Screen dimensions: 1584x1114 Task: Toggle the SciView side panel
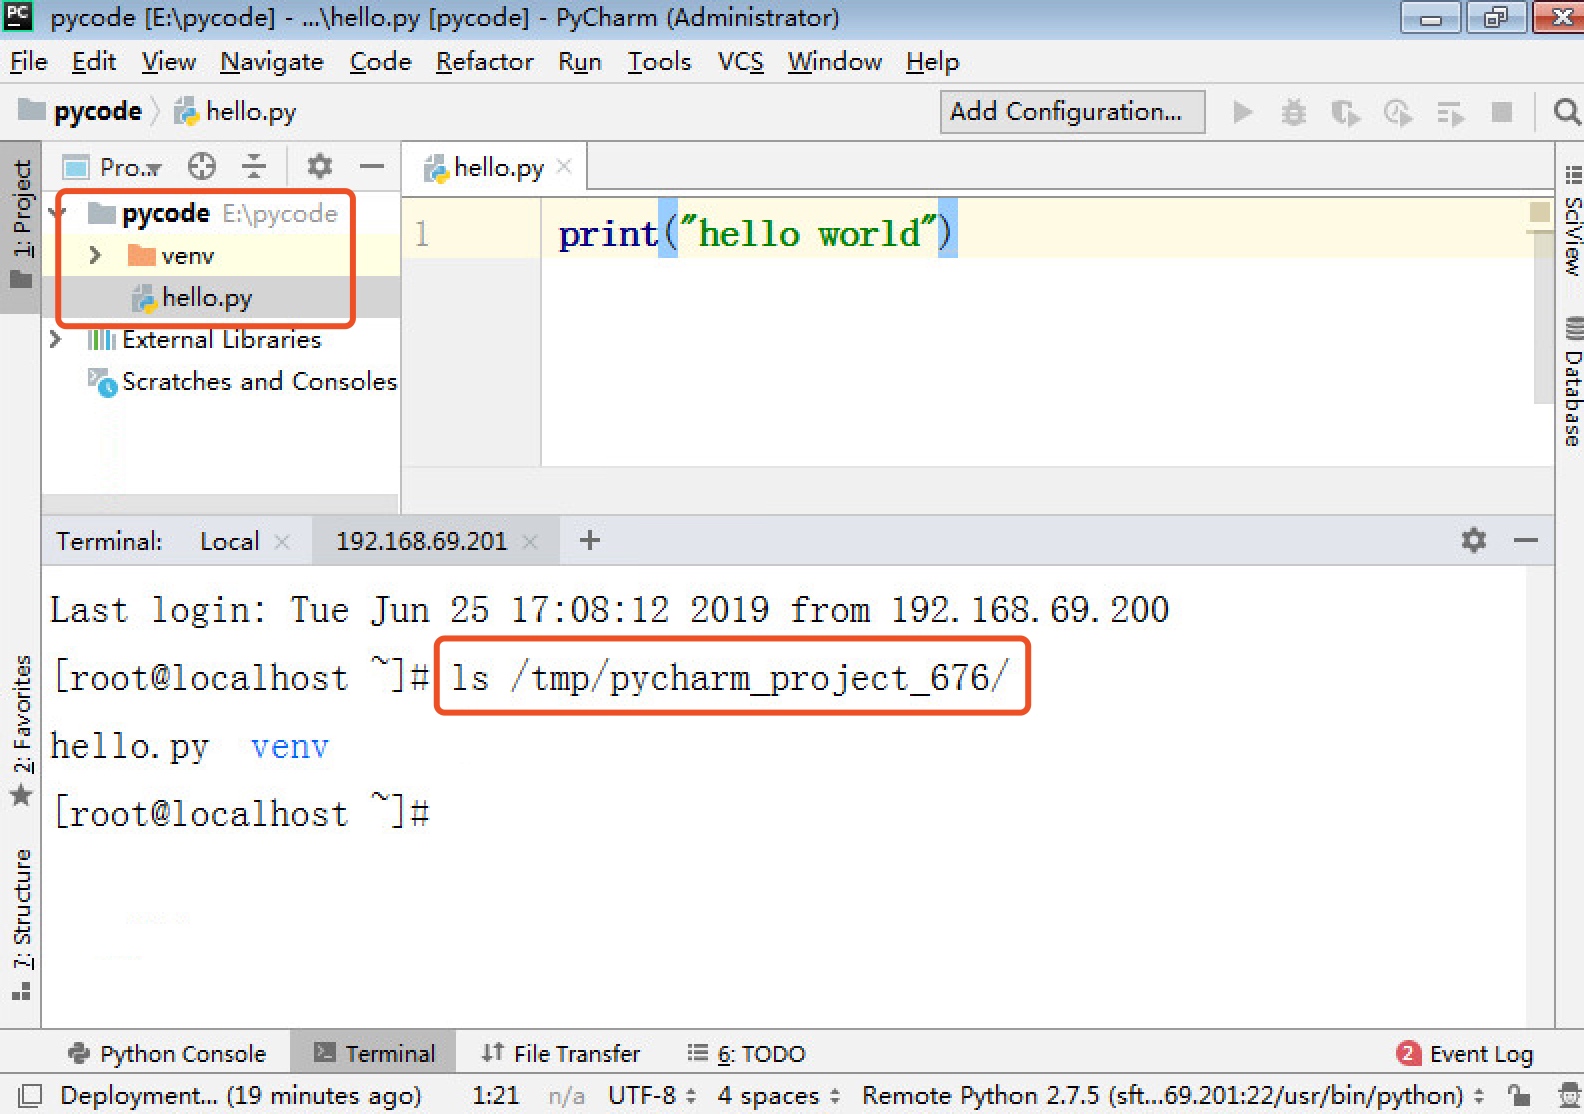1571,222
